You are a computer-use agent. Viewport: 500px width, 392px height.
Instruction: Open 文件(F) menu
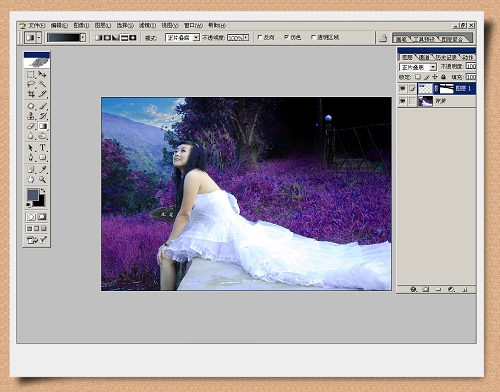coord(37,25)
